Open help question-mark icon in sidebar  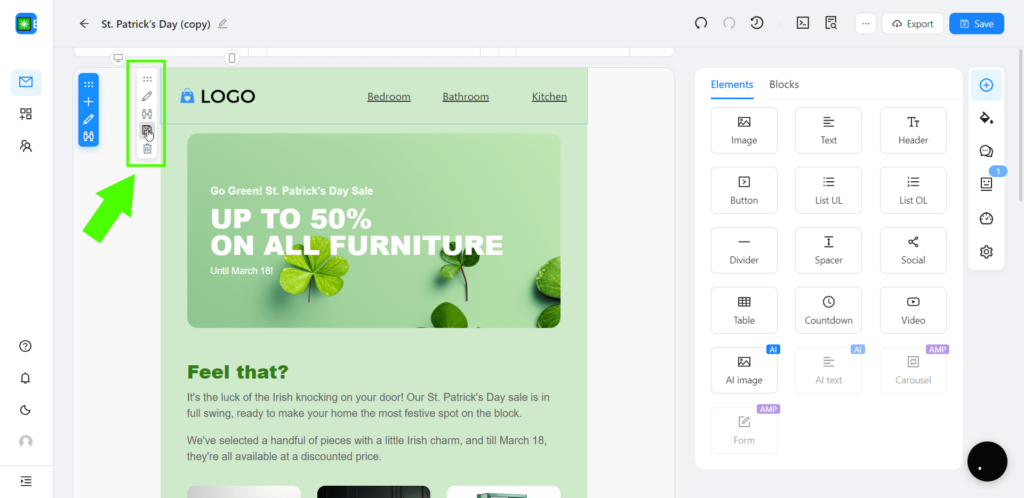pos(26,347)
